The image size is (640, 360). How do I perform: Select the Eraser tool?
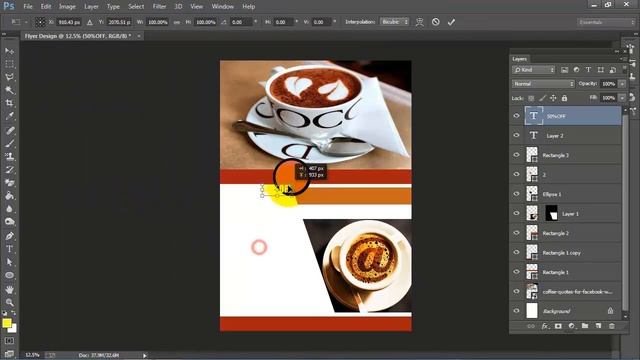9,183
